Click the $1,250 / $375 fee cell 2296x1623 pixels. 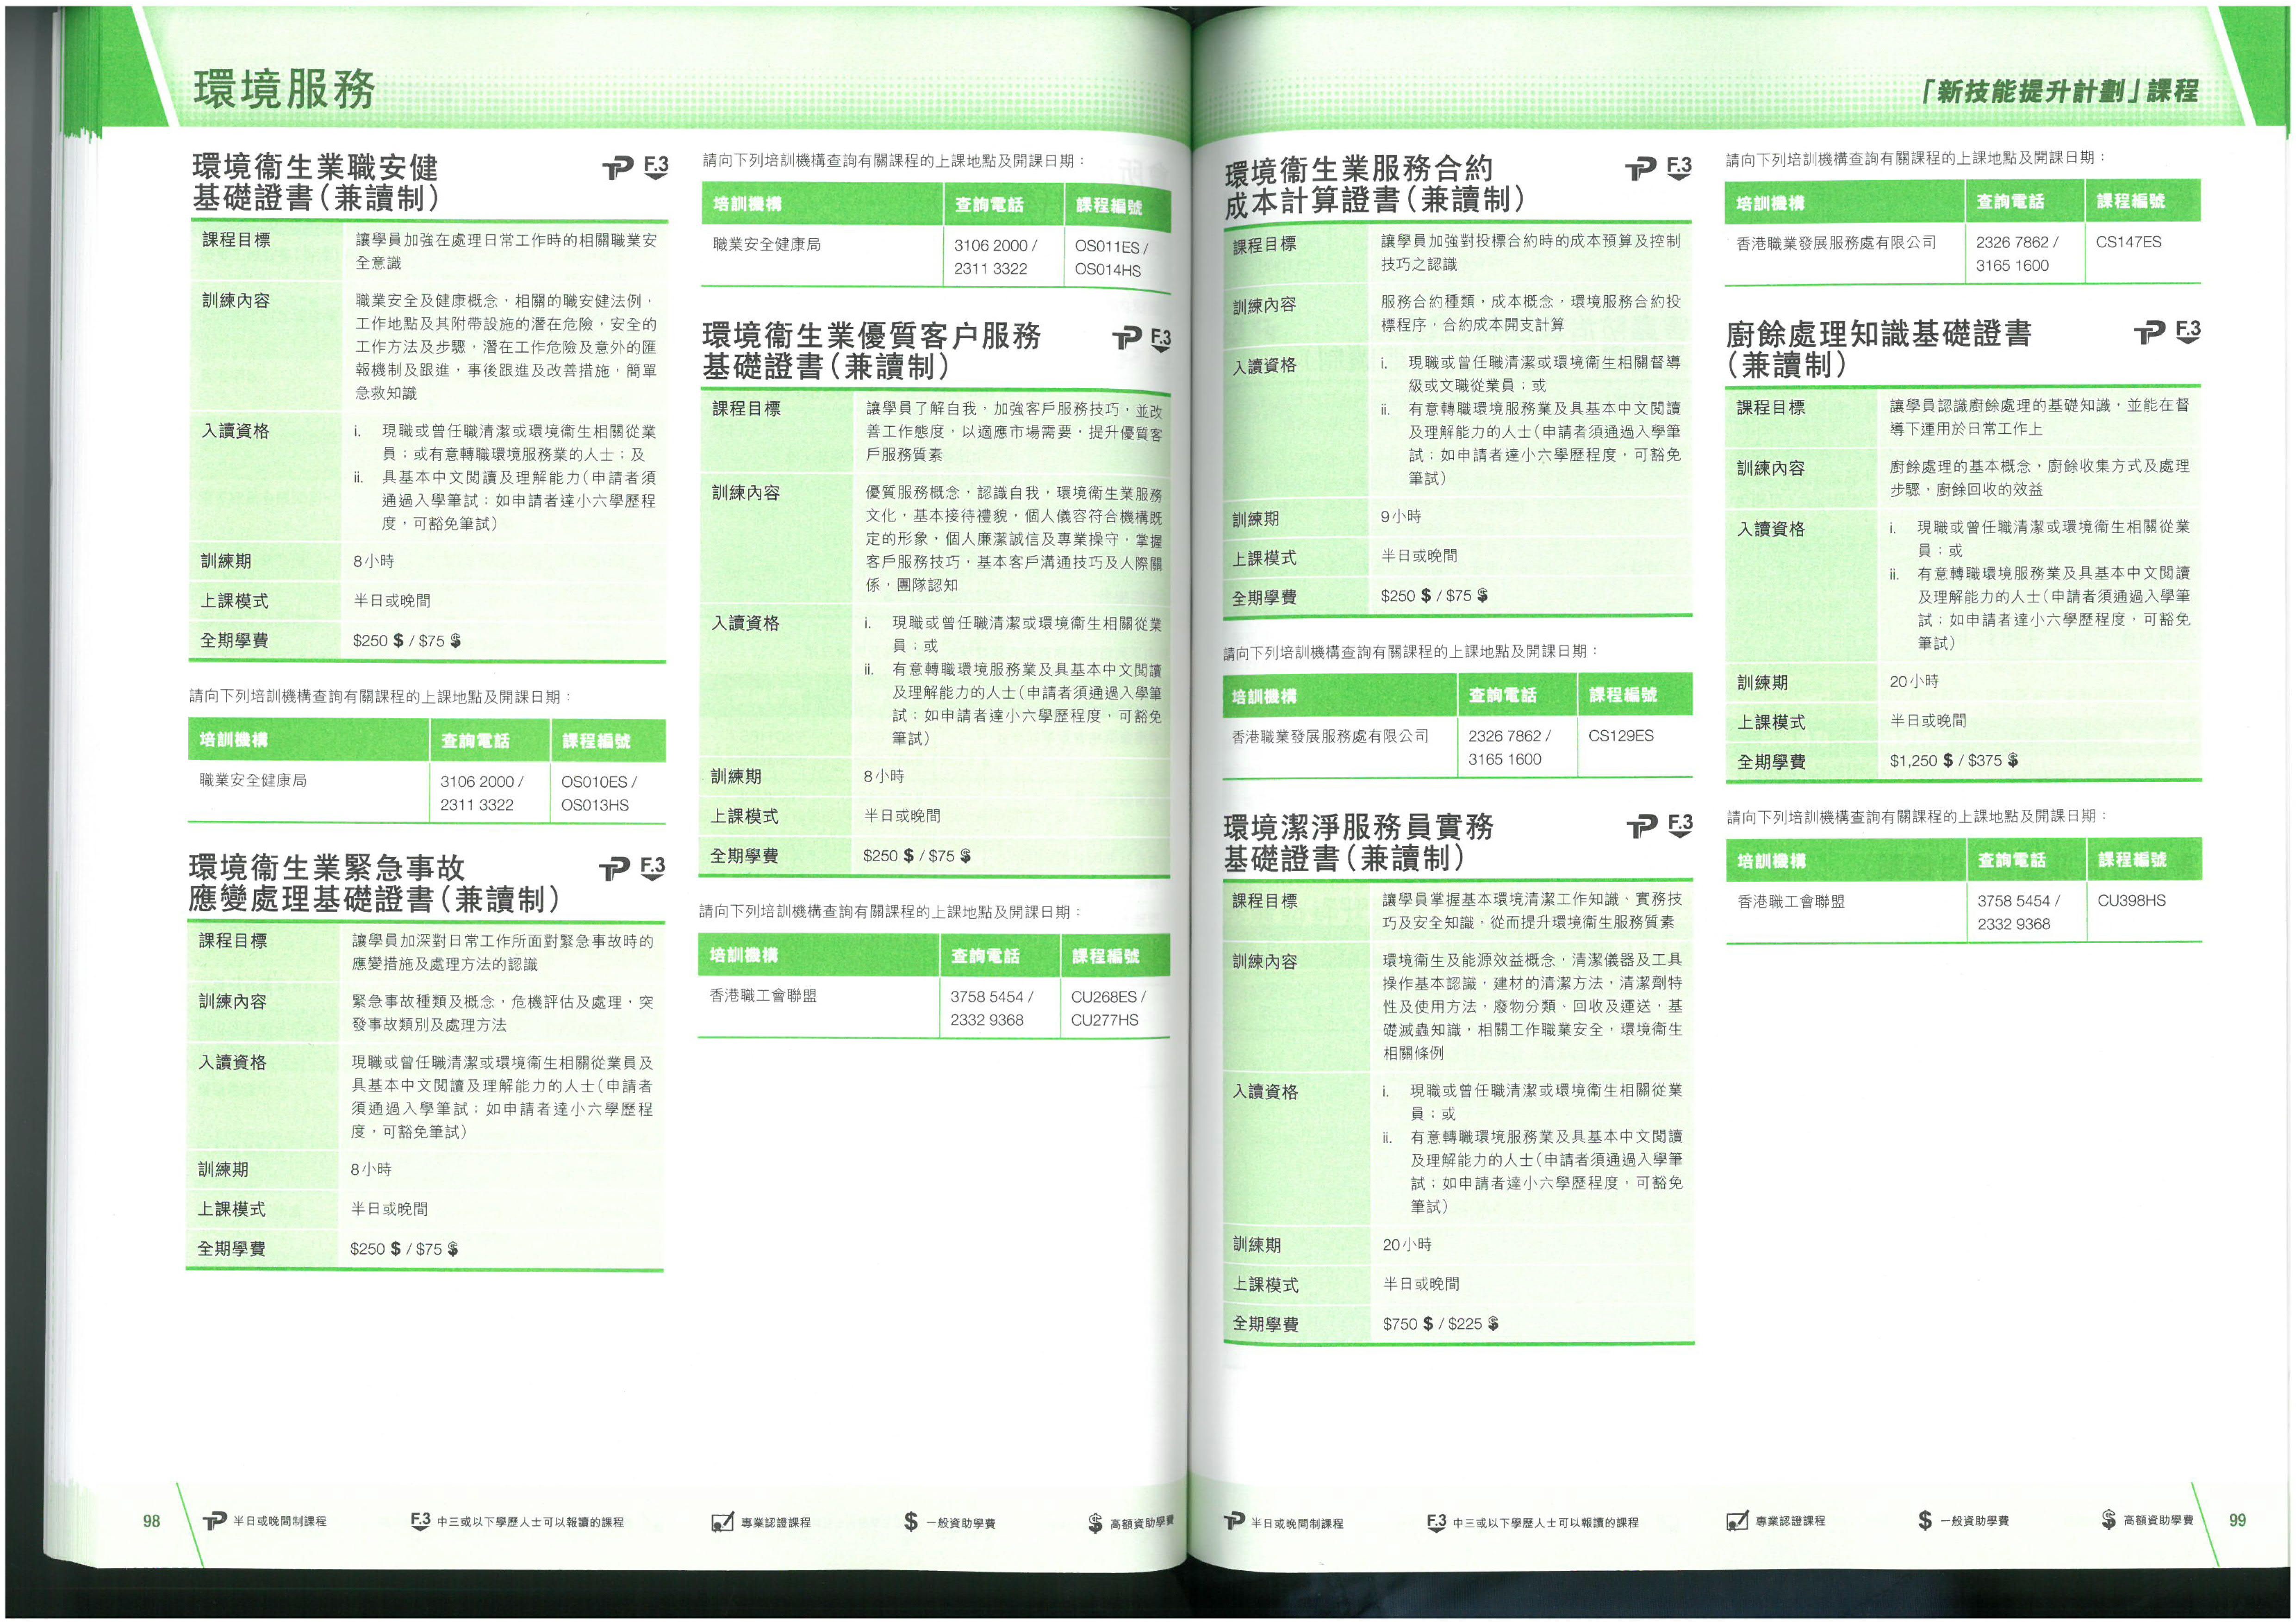point(1953,761)
